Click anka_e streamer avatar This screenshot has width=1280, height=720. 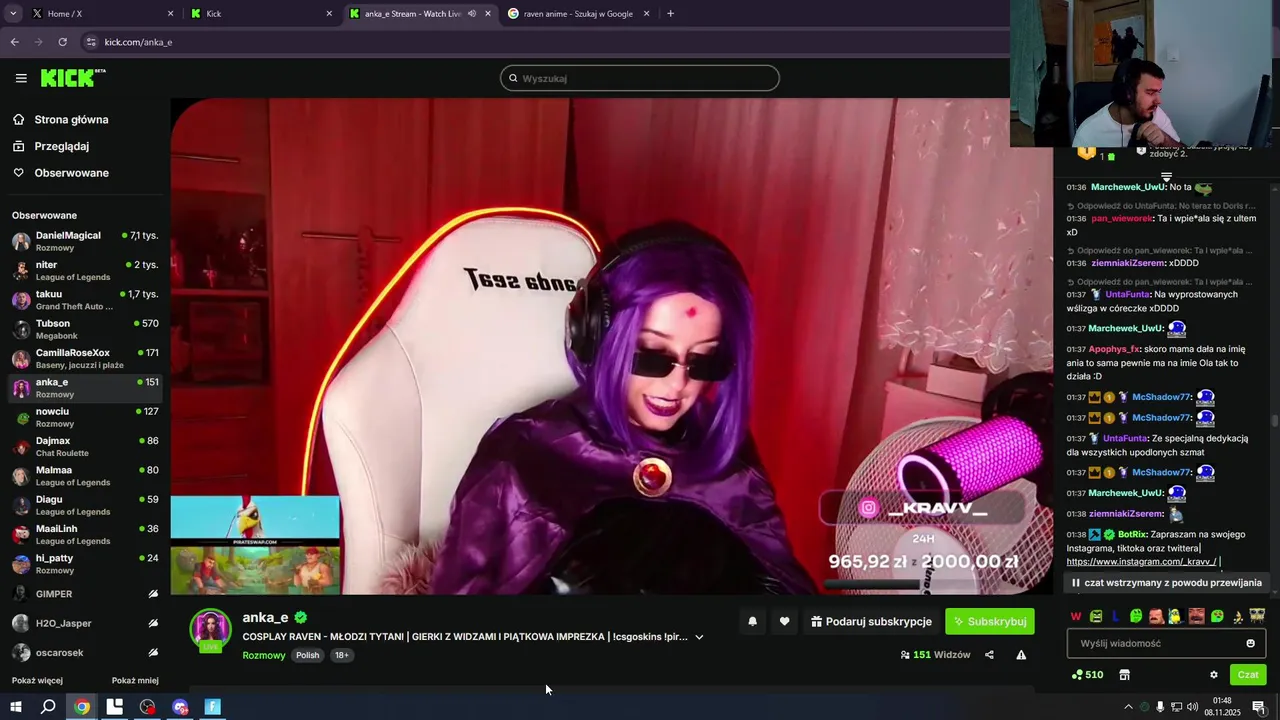coord(211,630)
